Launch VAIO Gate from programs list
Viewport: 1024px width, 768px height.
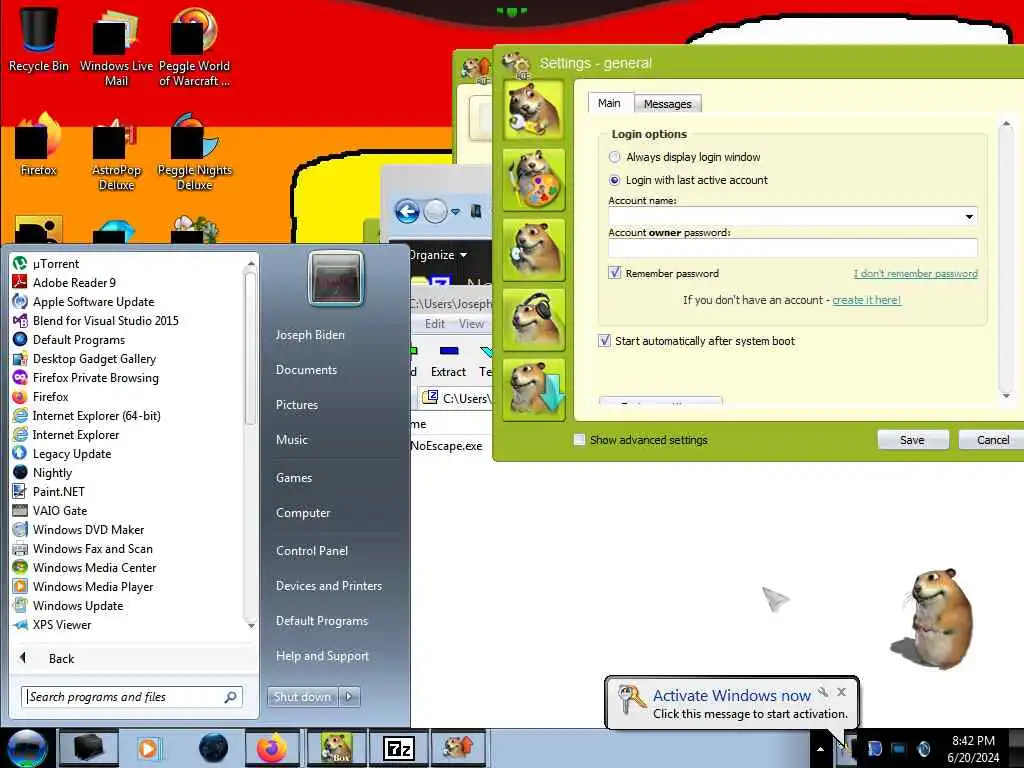[59, 511]
